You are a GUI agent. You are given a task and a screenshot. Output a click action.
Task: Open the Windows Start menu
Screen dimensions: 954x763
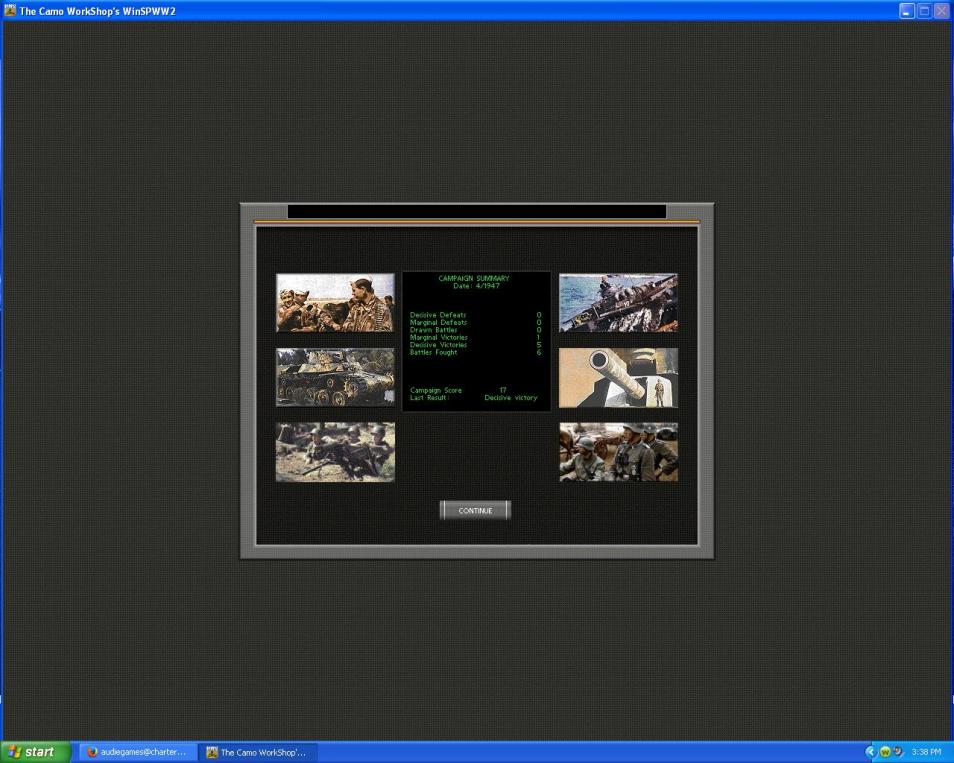point(36,752)
